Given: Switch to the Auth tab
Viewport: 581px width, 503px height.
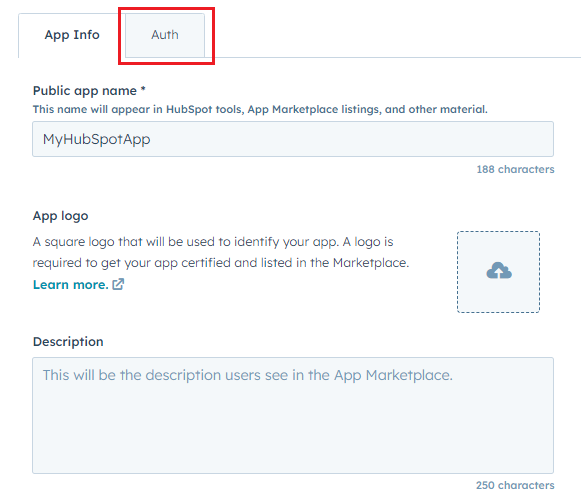Looking at the screenshot, I should 165,35.
